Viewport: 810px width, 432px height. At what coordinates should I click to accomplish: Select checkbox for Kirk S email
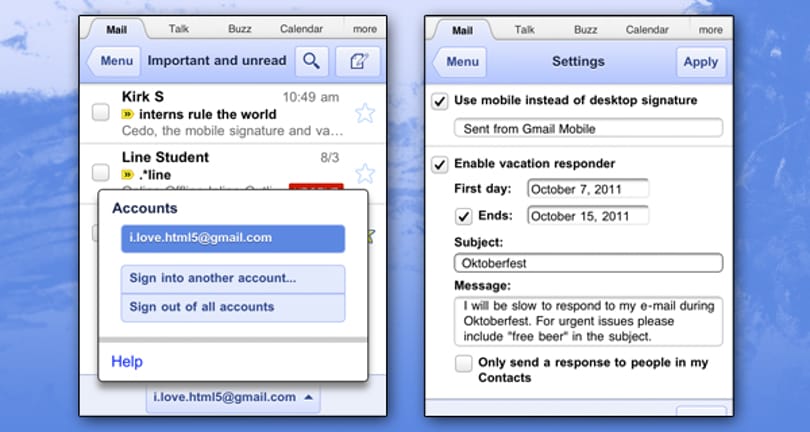coord(100,112)
